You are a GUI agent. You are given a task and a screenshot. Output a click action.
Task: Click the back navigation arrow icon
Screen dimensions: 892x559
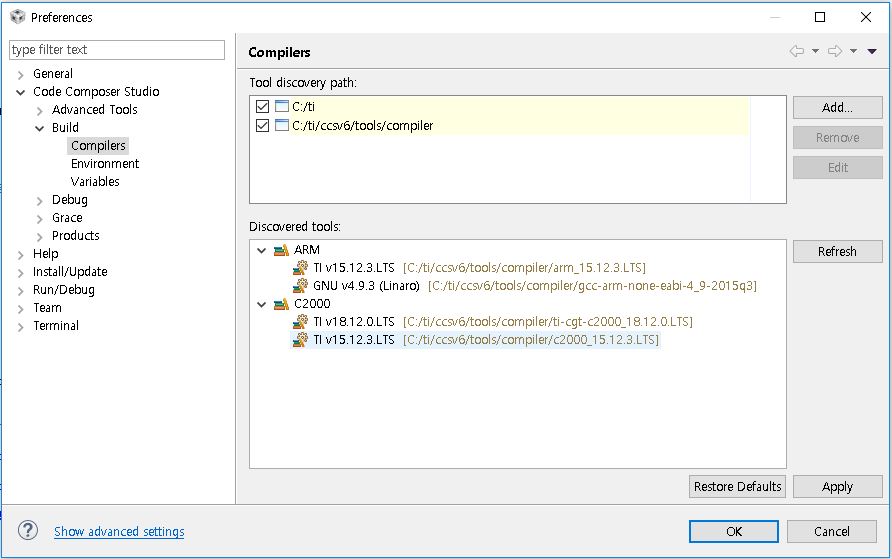[x=796, y=51]
